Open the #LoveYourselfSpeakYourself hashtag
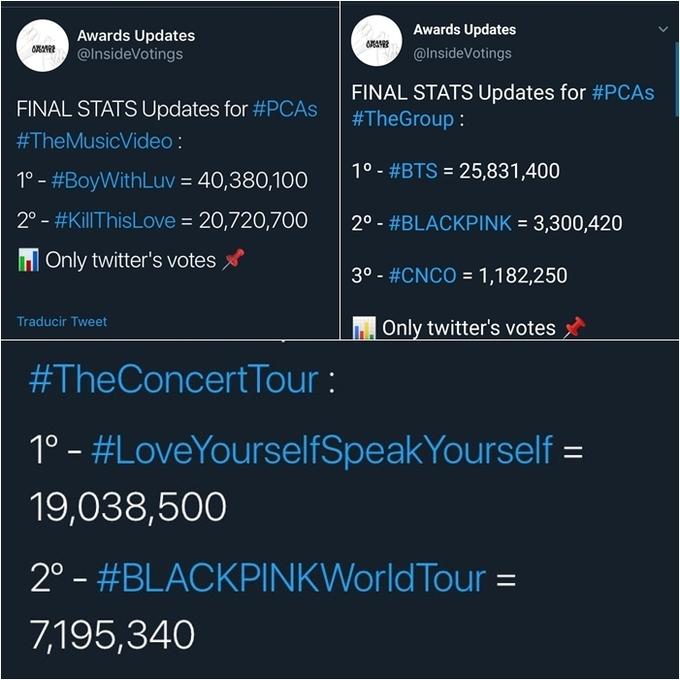This screenshot has width=680, height=680. (321, 450)
